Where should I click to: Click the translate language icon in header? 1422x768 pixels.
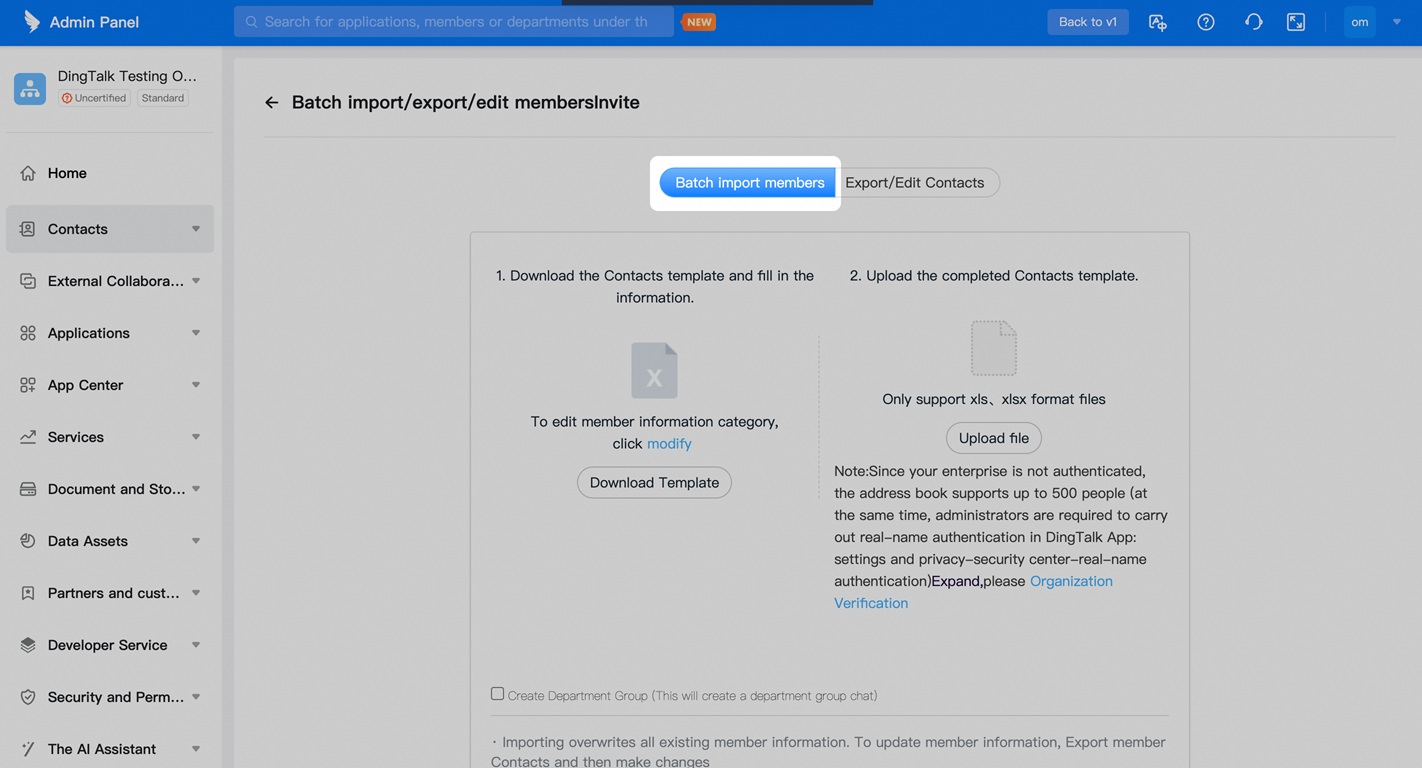click(1158, 22)
